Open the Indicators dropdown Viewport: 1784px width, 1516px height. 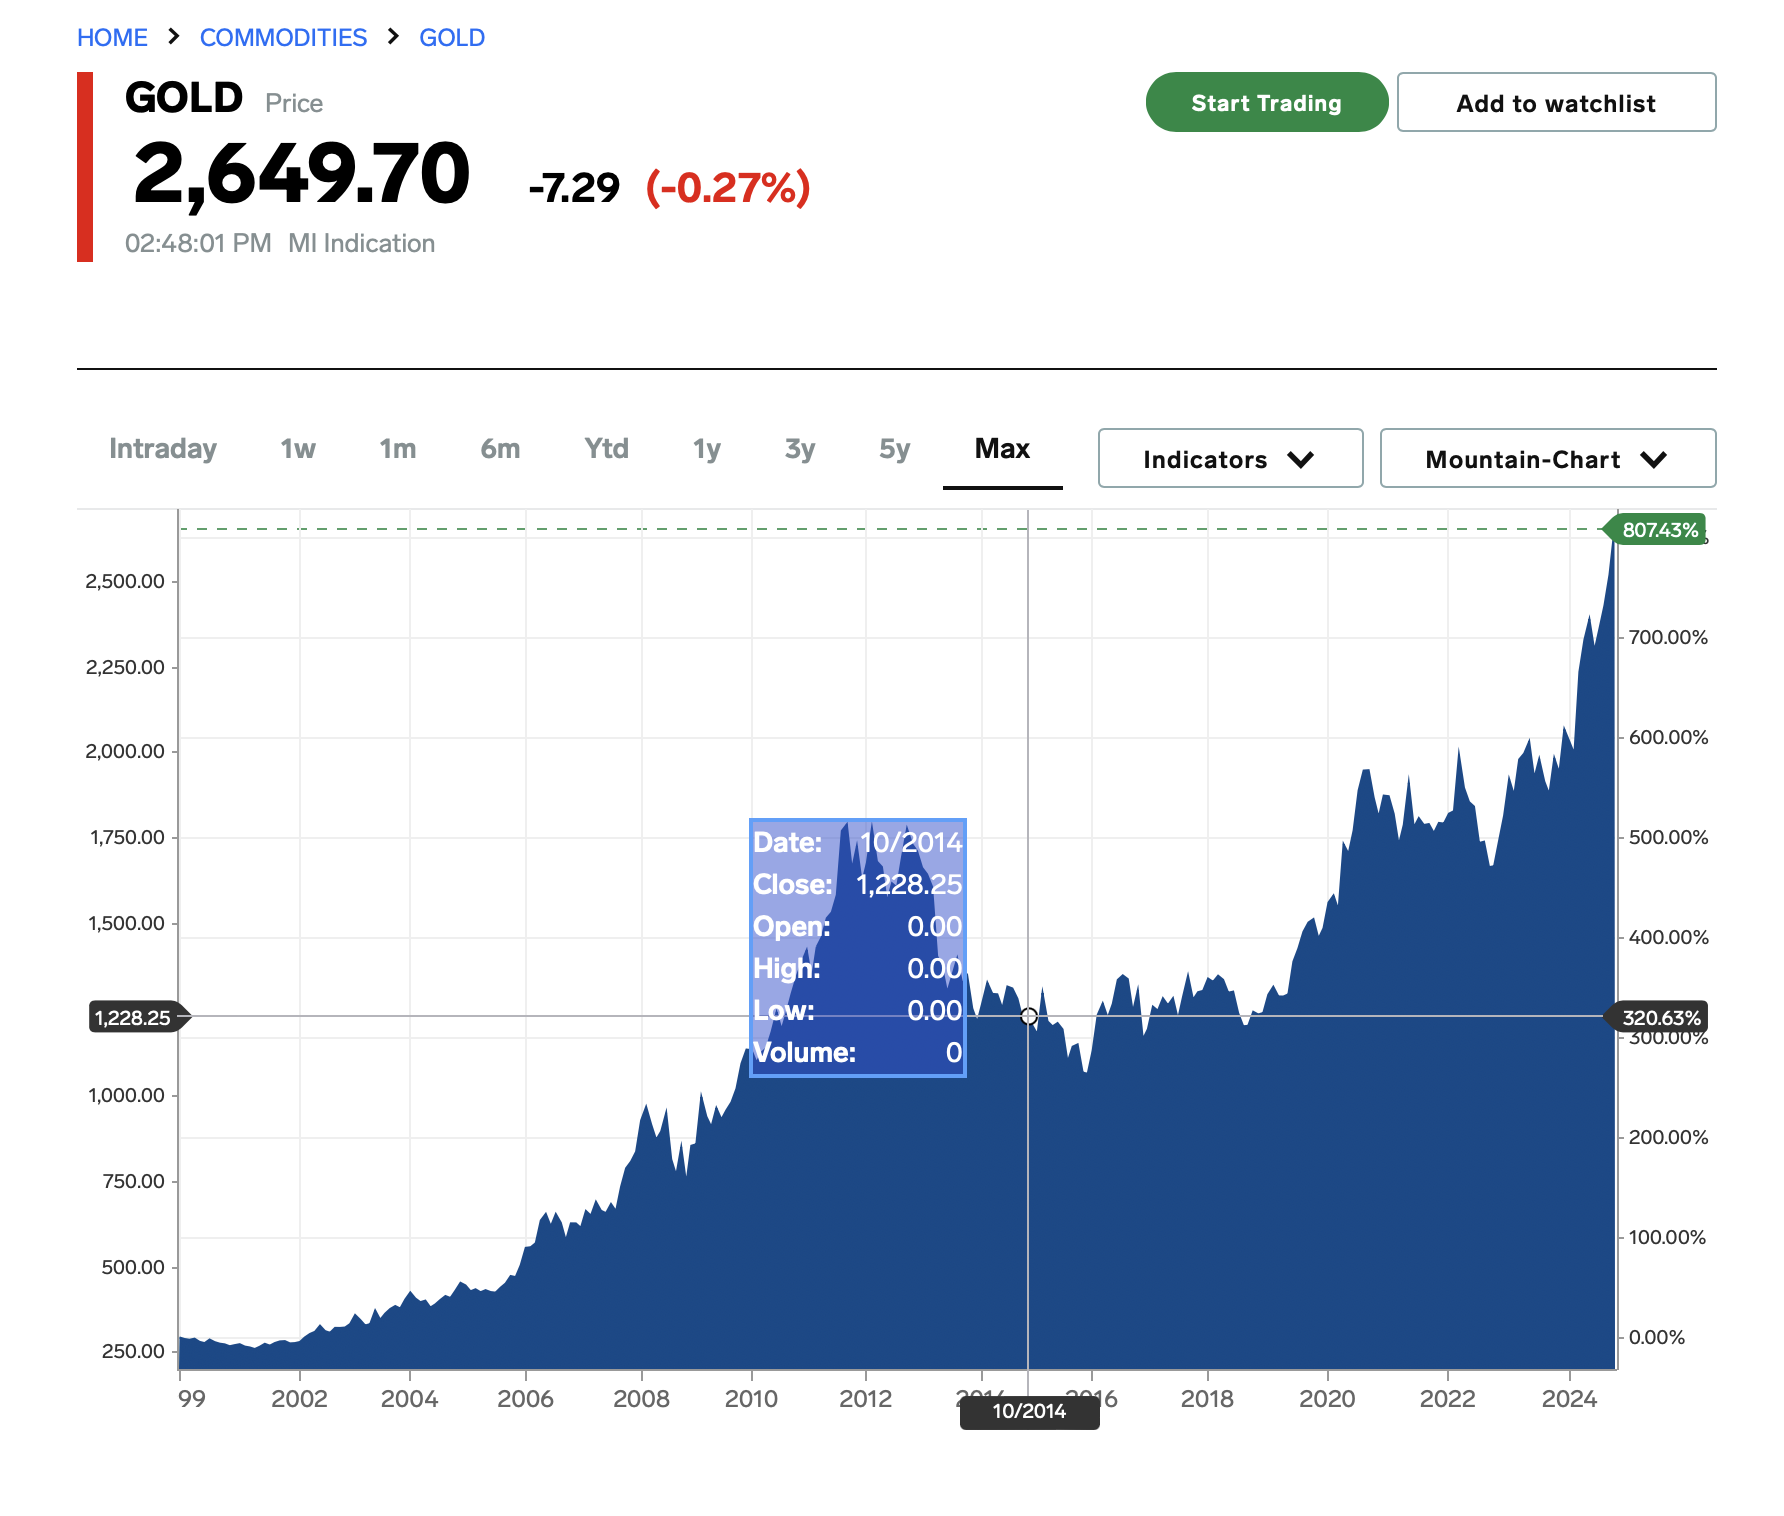click(1230, 459)
